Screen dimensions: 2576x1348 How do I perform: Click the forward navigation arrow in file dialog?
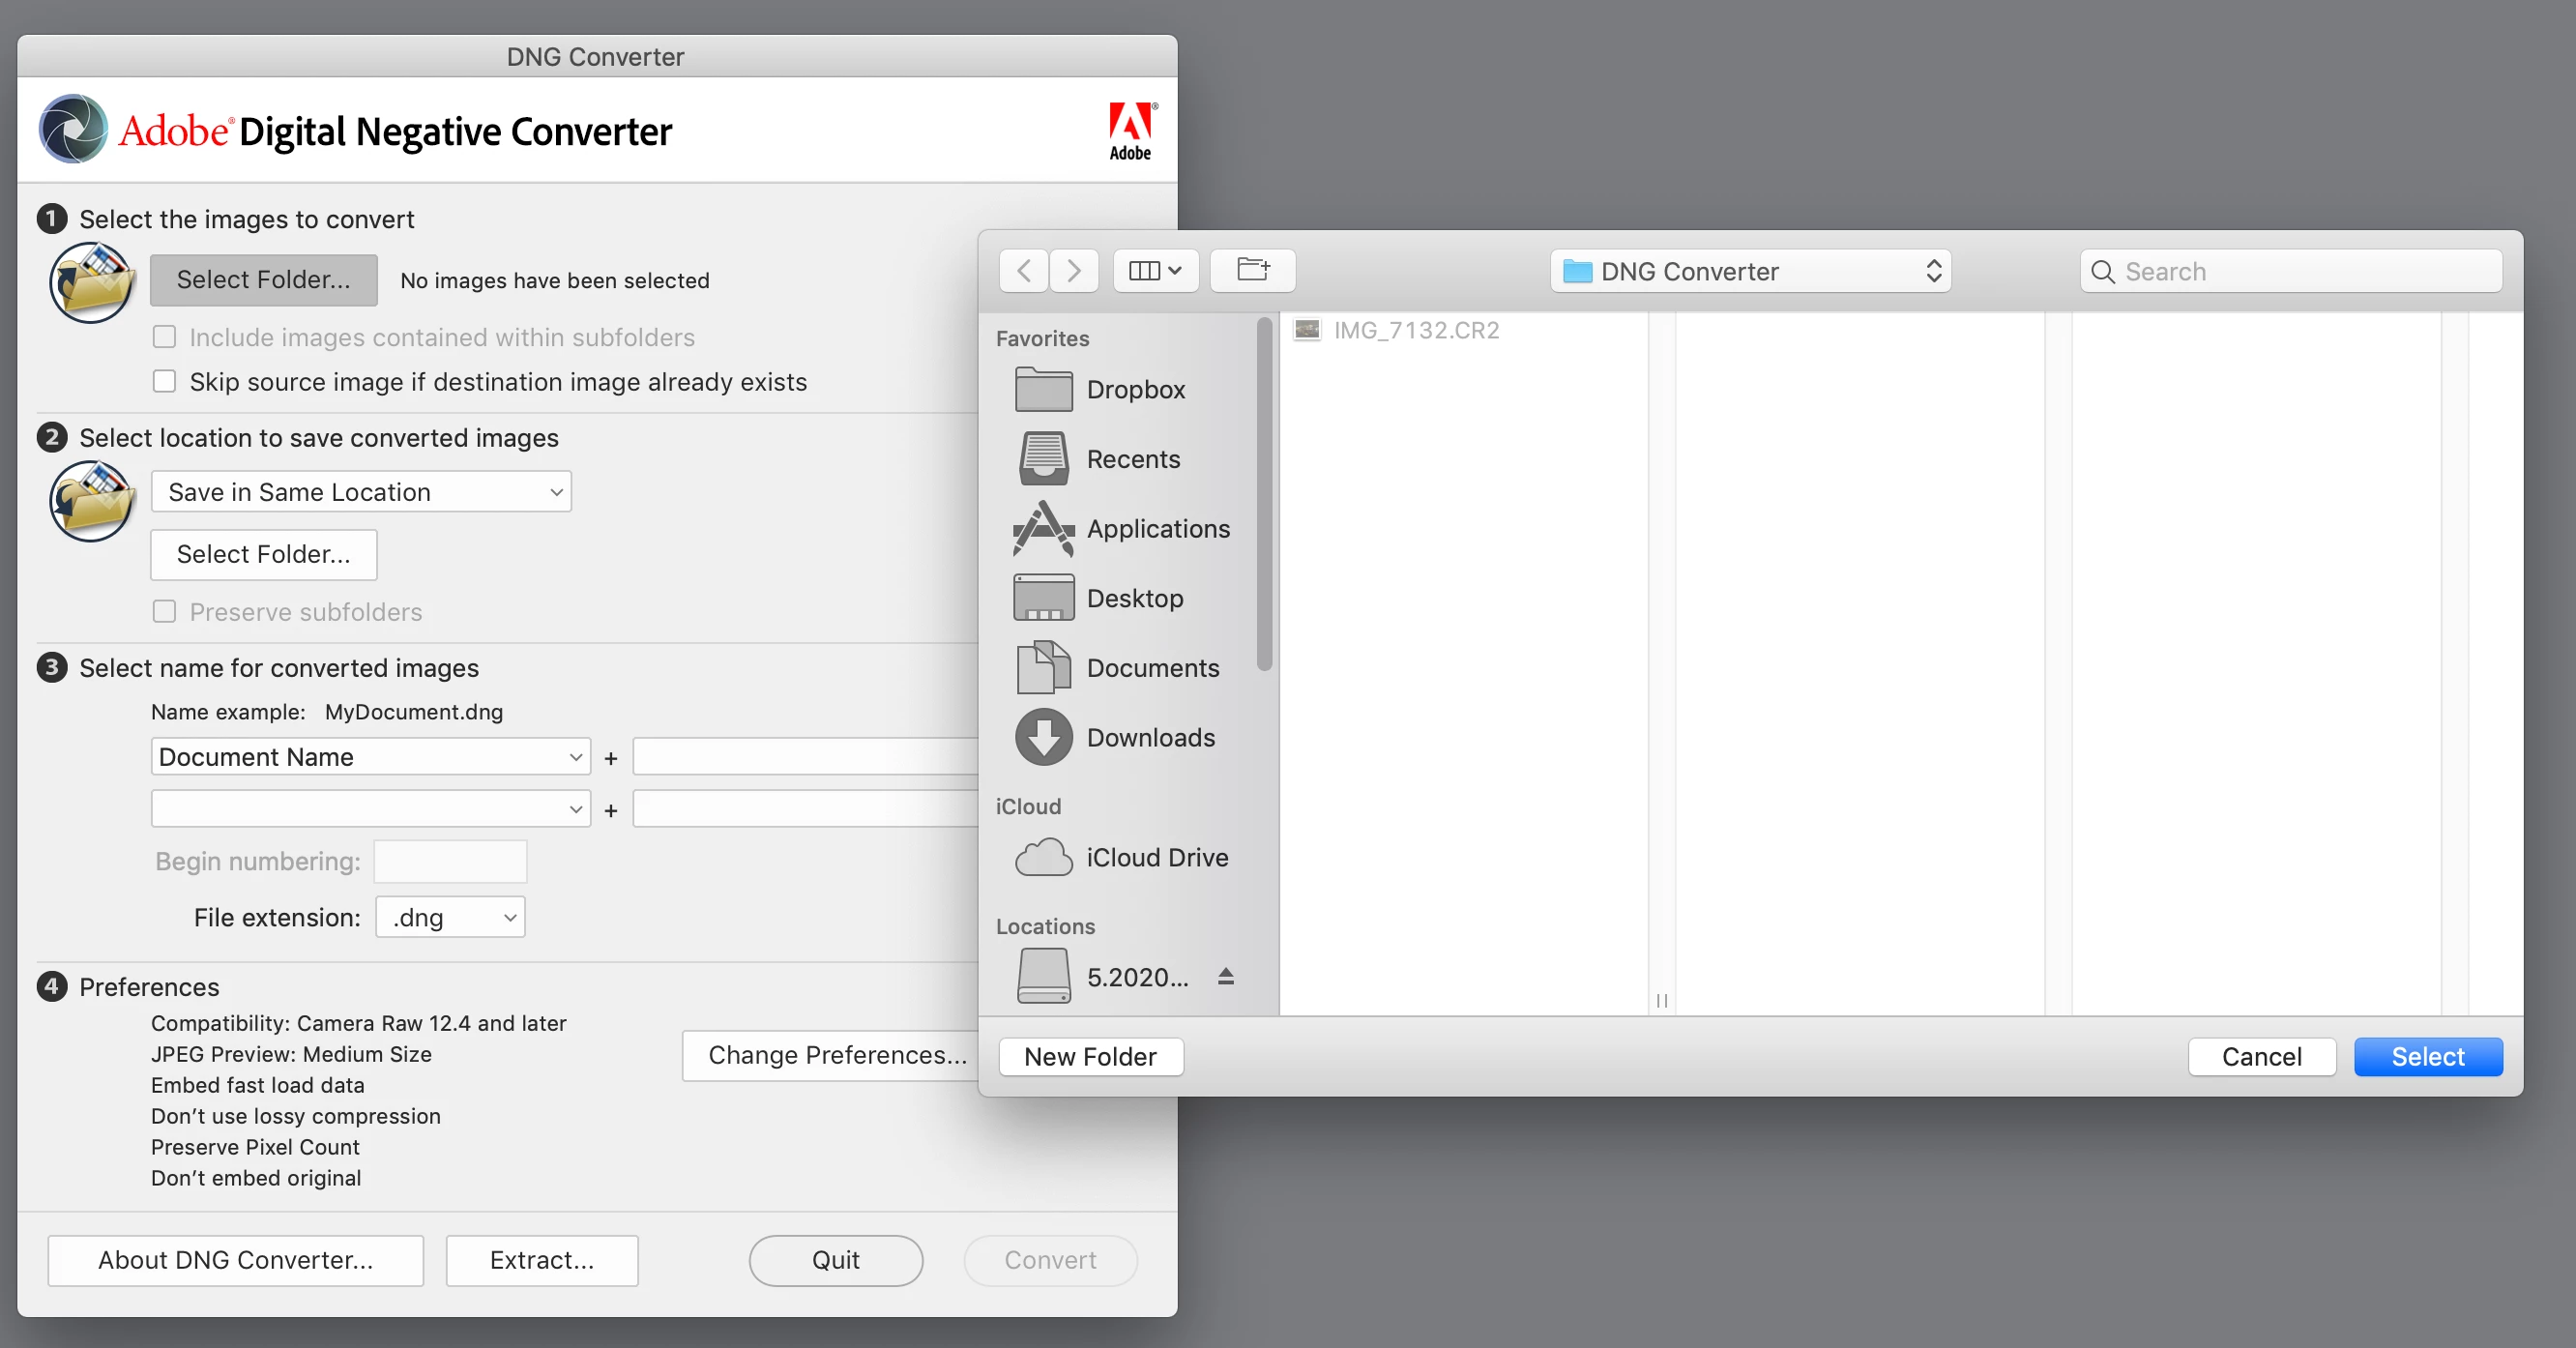coord(1073,270)
